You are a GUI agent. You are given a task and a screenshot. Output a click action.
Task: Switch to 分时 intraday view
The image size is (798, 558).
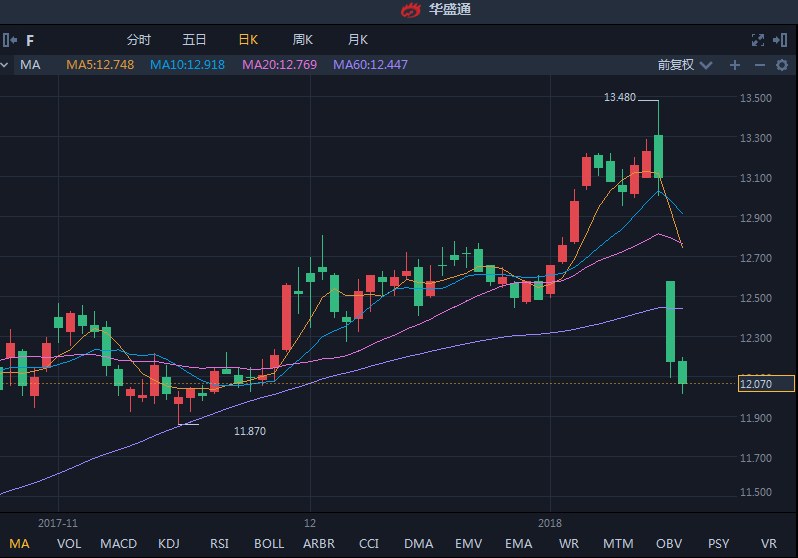pos(139,40)
